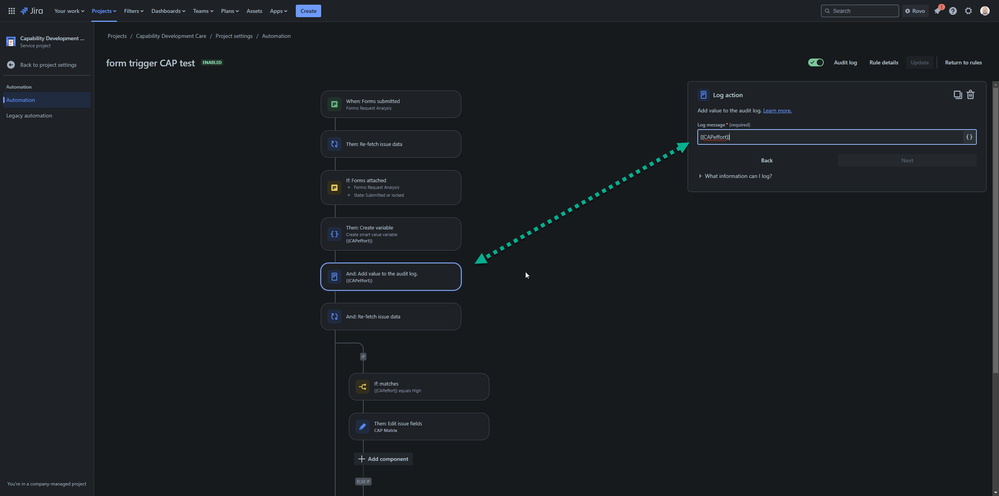Open the Your work dropdown
The image size is (999, 496).
pos(69,11)
